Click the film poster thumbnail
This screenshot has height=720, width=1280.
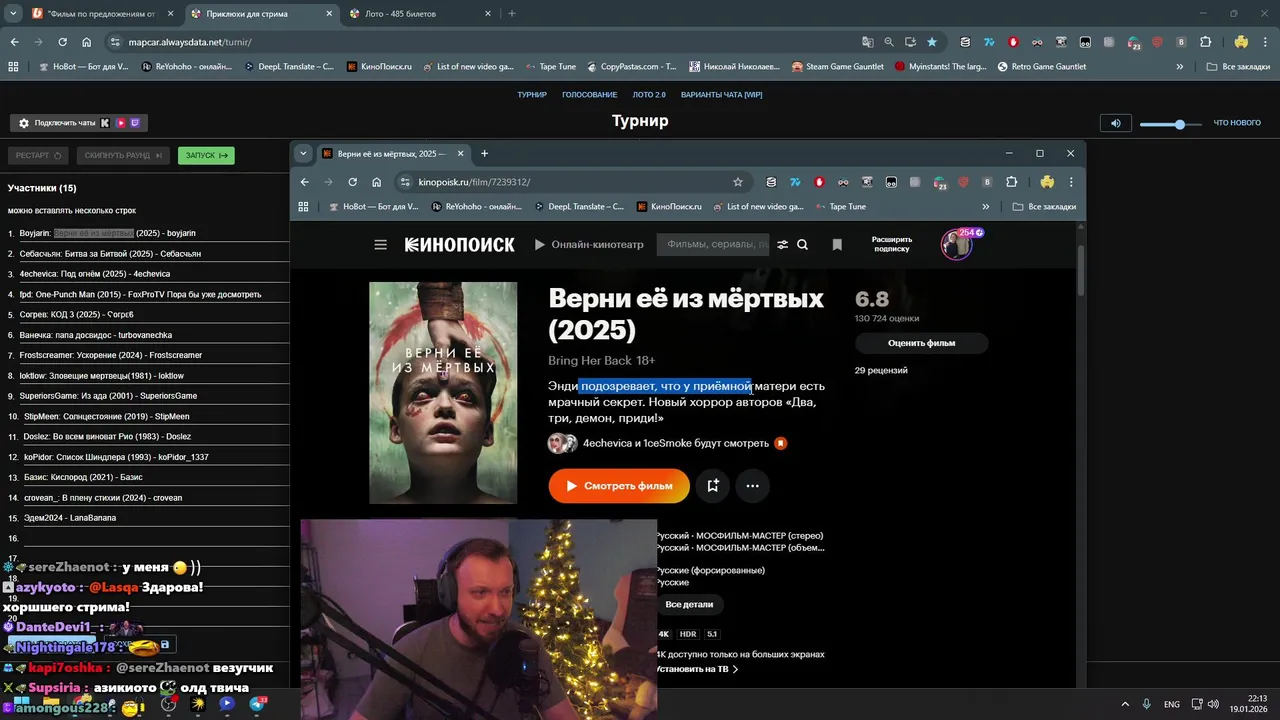click(x=443, y=392)
